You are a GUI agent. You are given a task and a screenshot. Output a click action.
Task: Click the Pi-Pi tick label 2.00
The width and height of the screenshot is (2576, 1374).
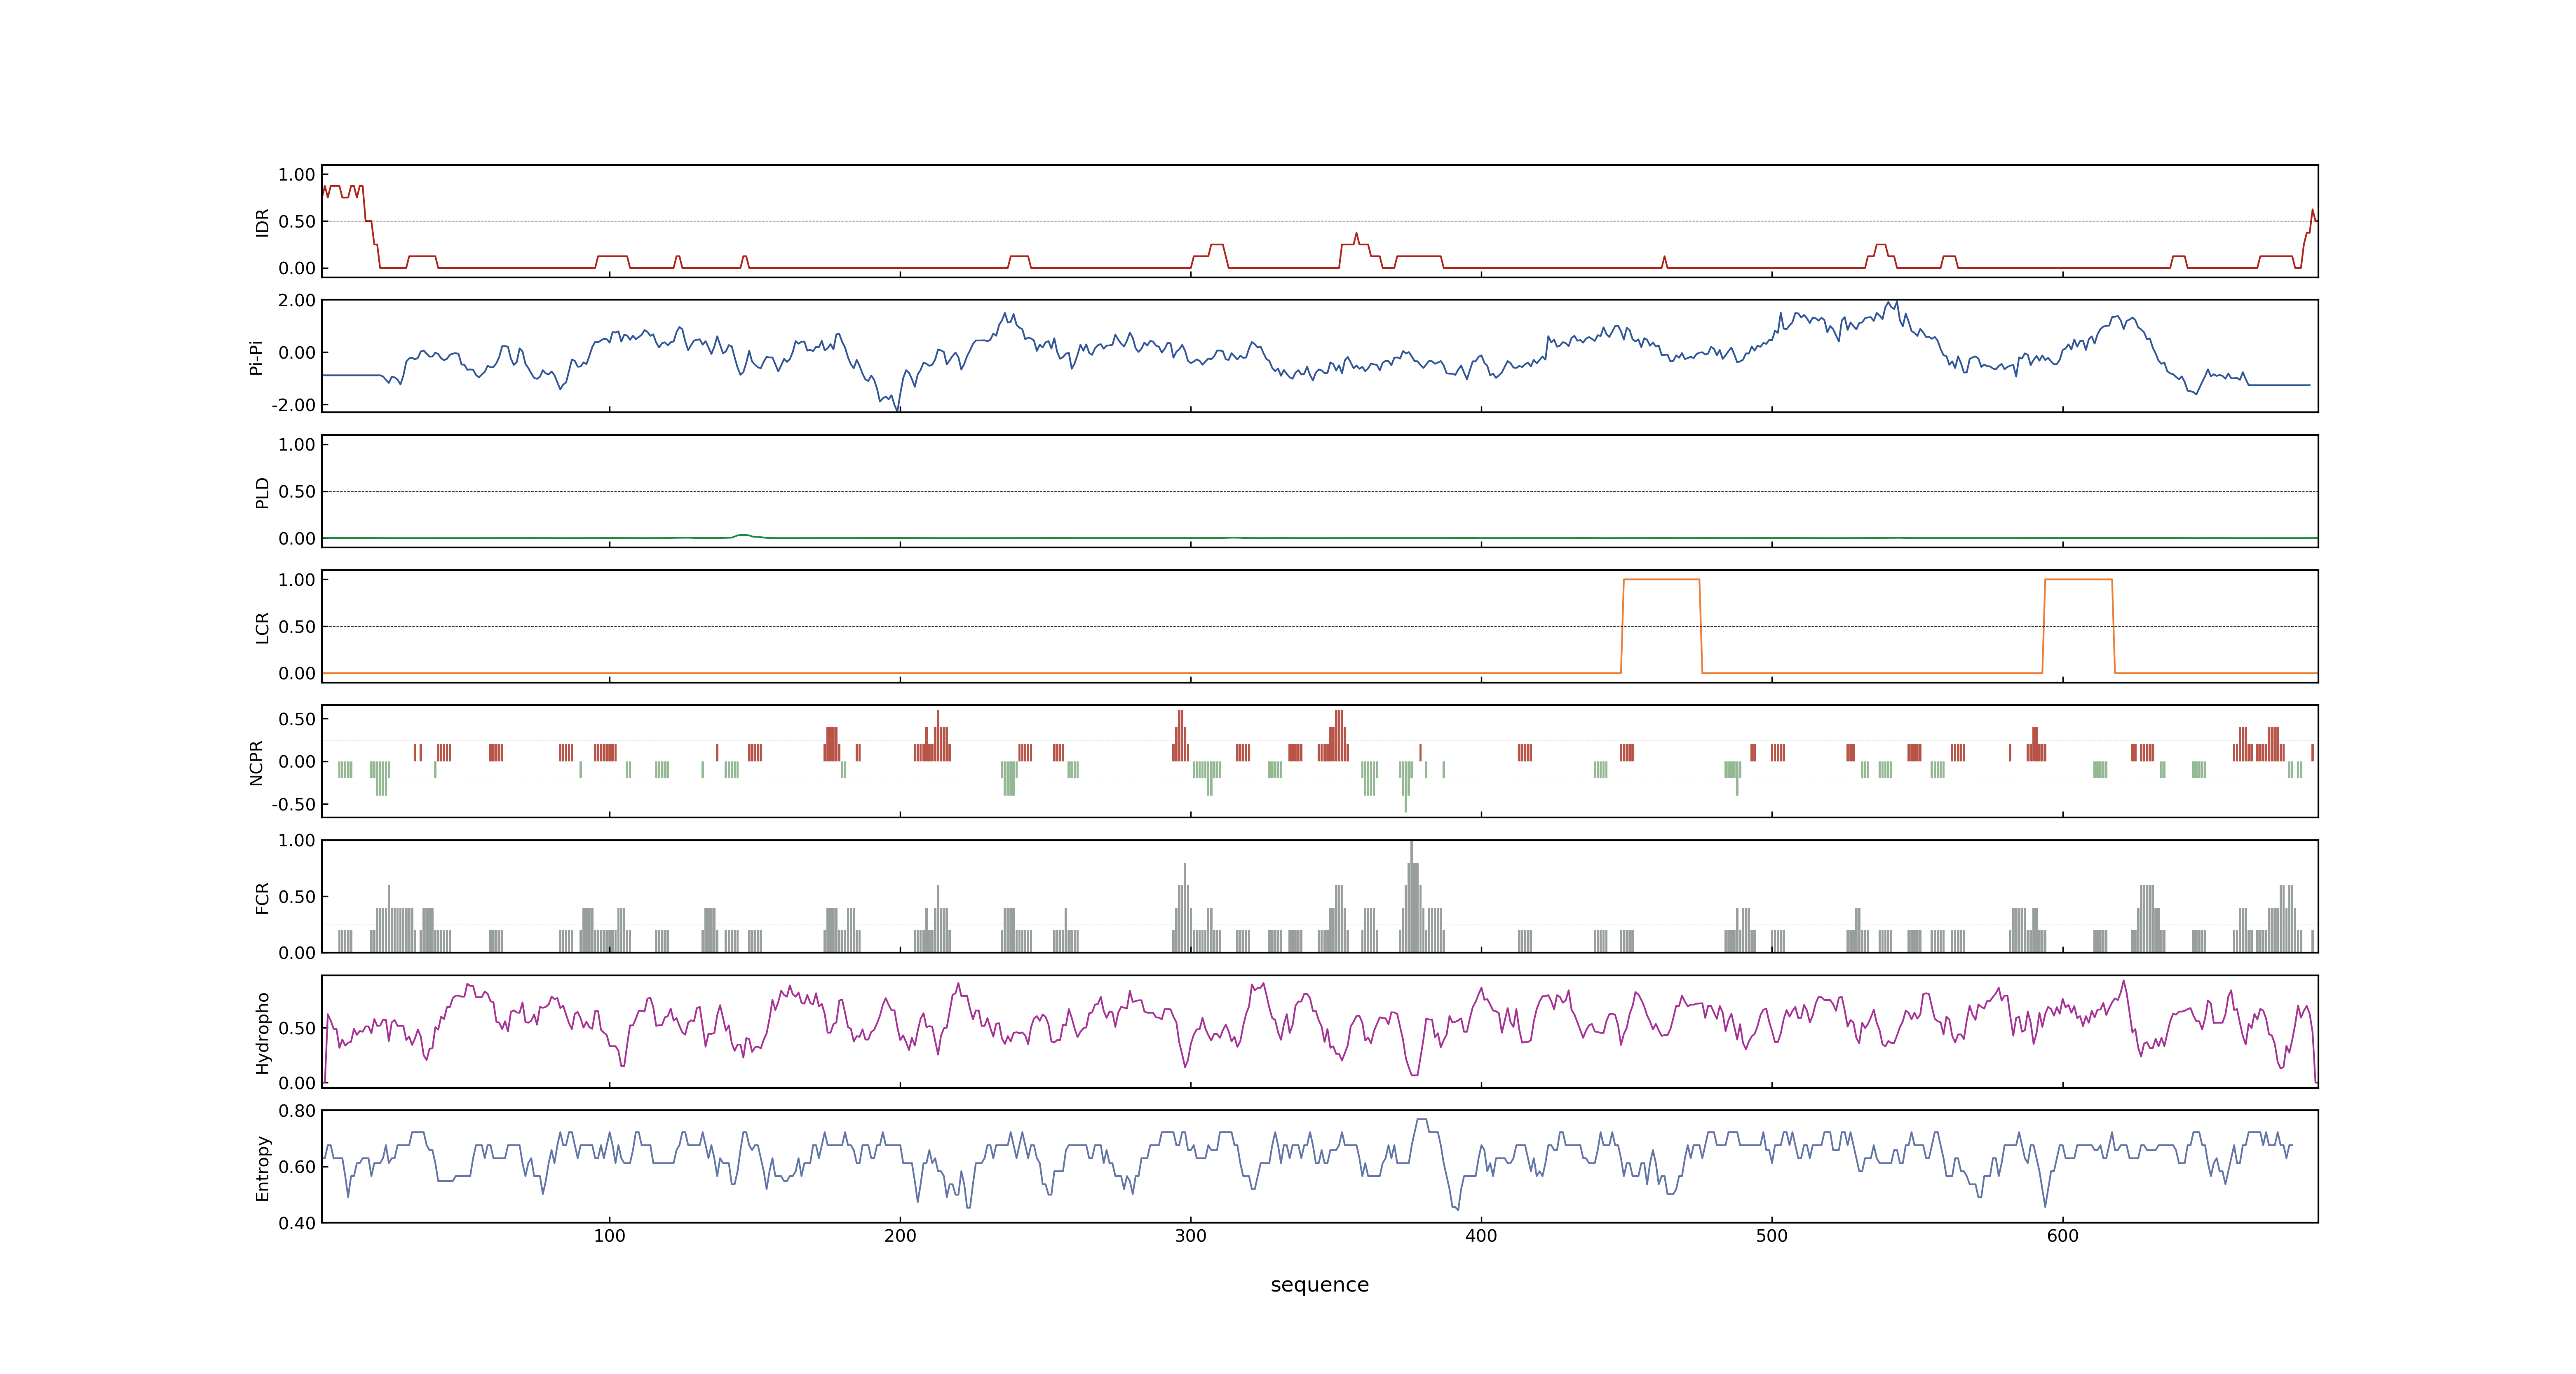click(x=297, y=300)
